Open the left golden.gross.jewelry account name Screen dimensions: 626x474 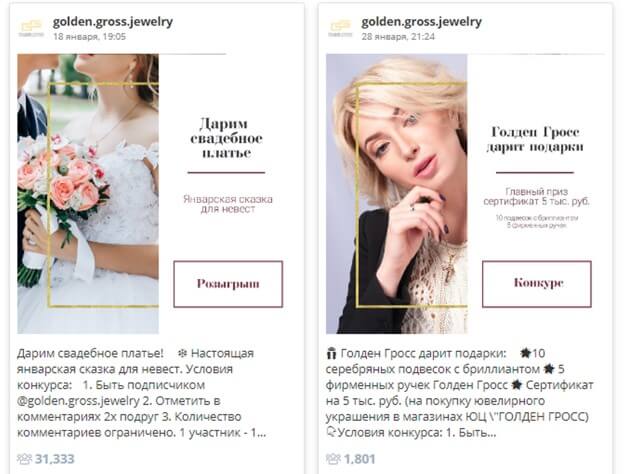pos(113,22)
